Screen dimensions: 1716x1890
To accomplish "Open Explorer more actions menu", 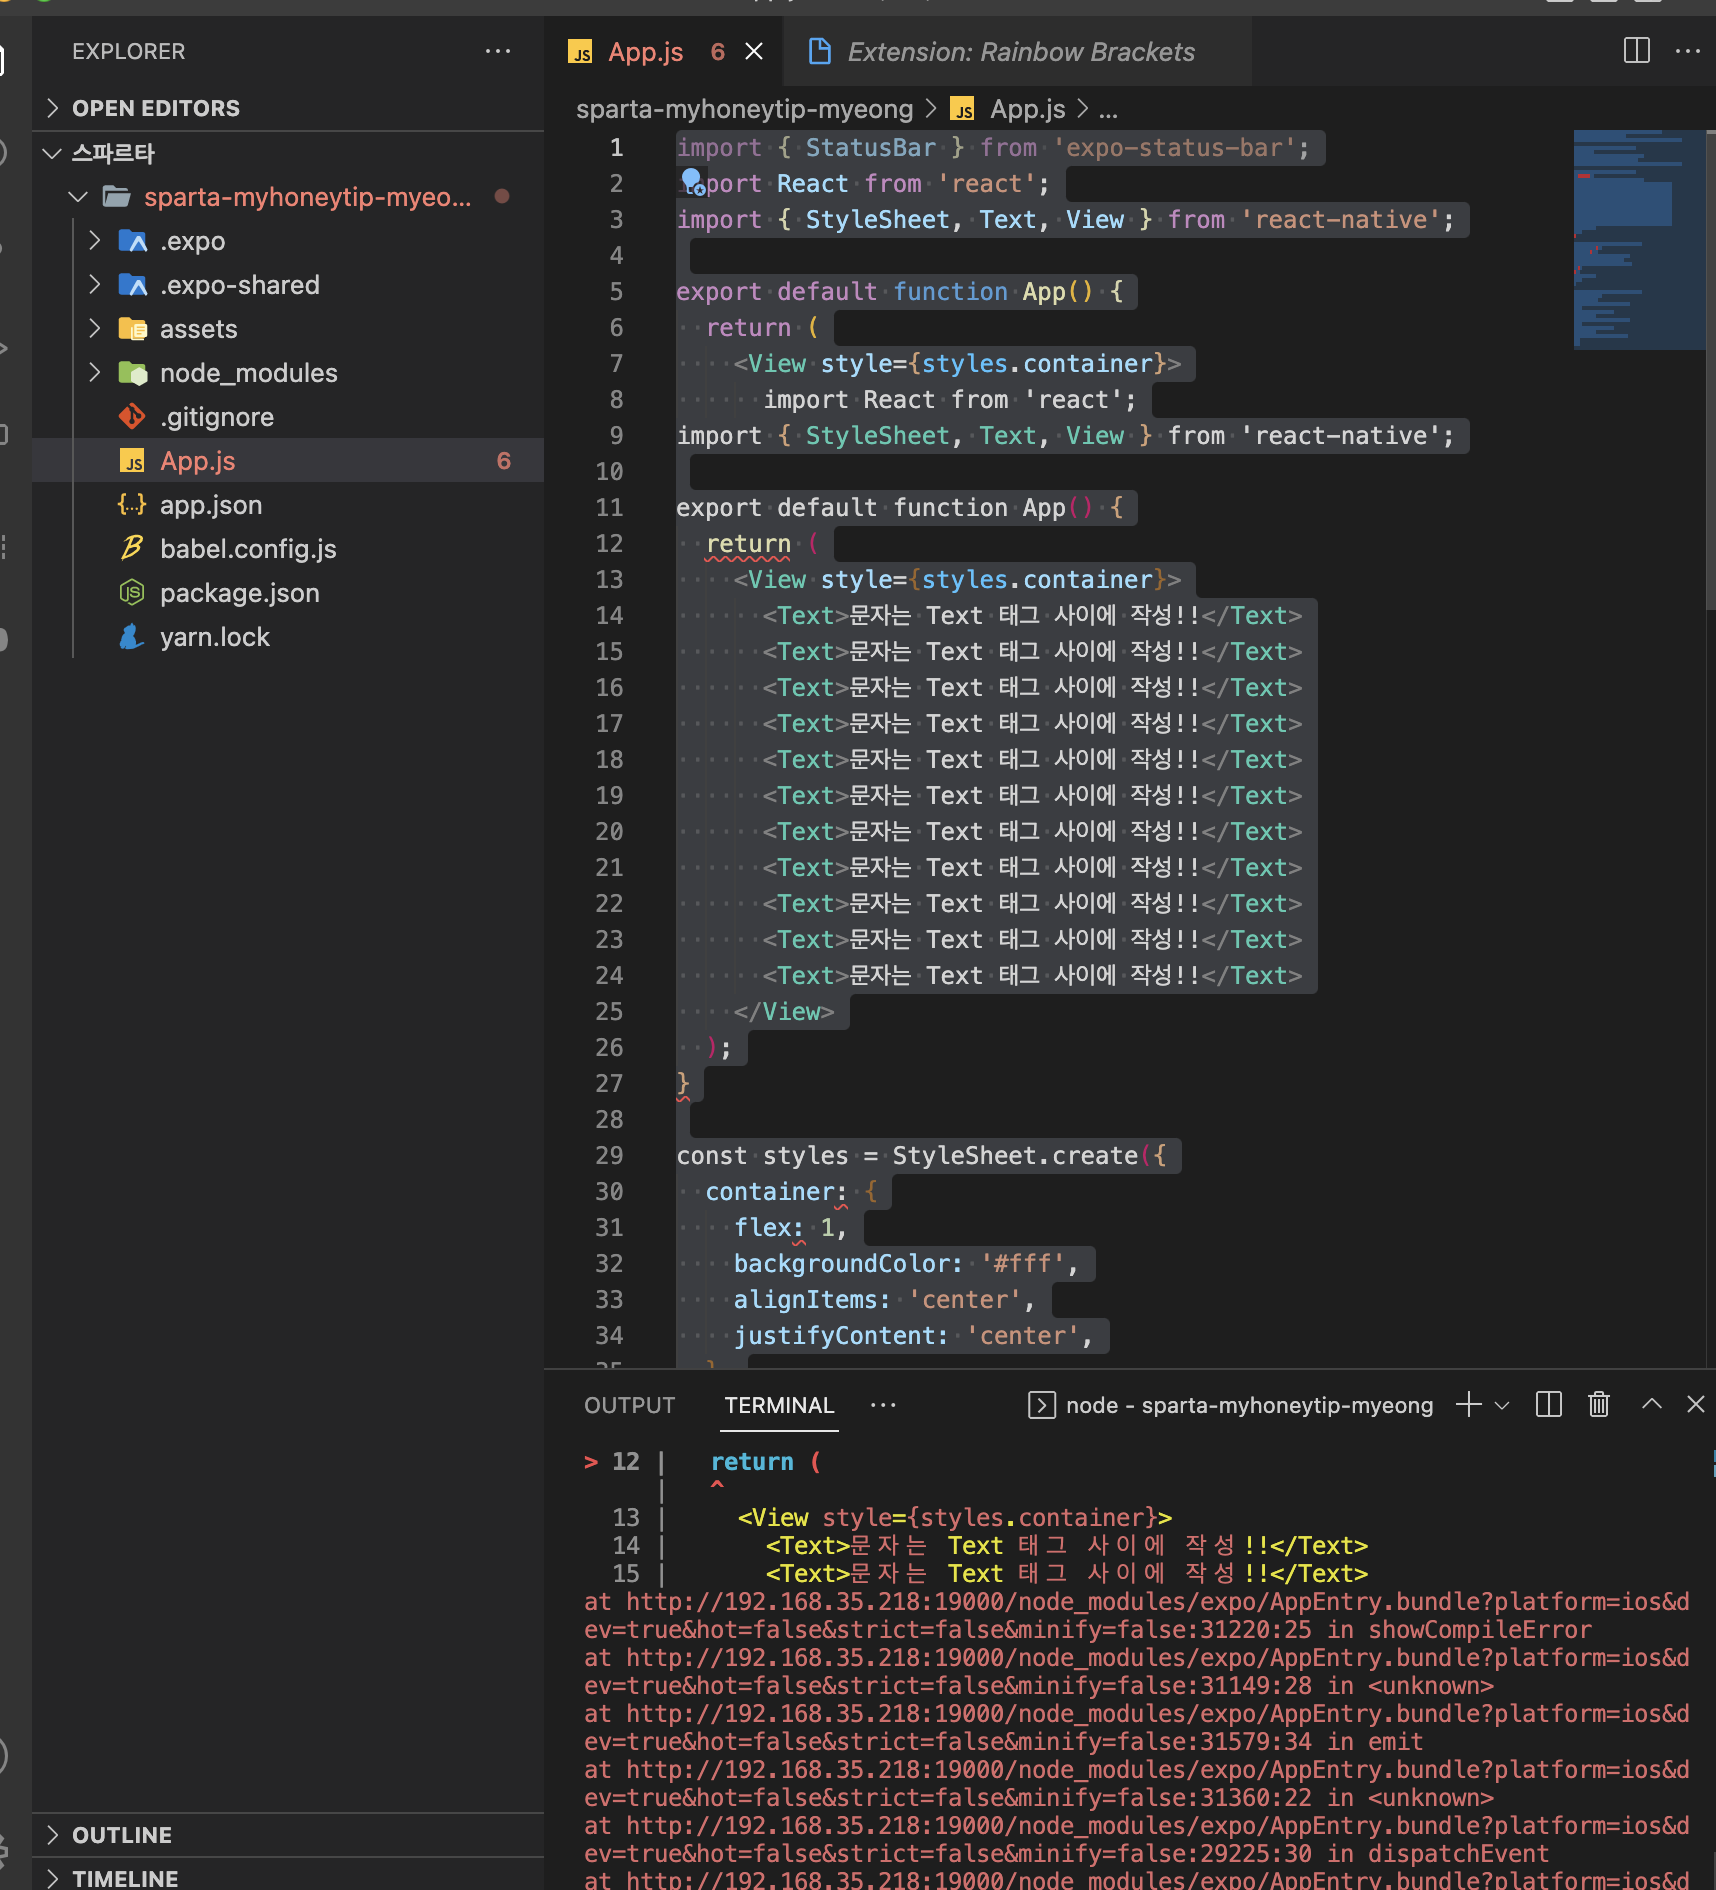I will pos(497,51).
